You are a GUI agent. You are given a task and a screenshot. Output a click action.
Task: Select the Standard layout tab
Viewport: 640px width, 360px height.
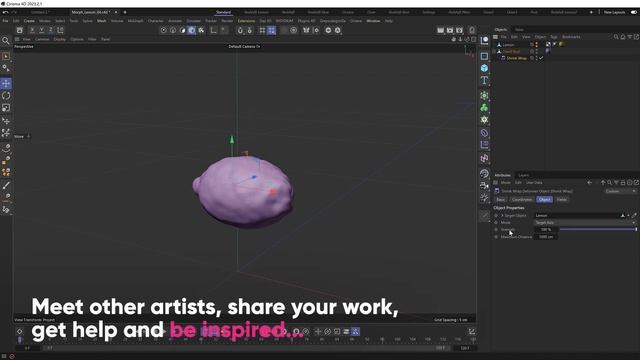pos(223,12)
